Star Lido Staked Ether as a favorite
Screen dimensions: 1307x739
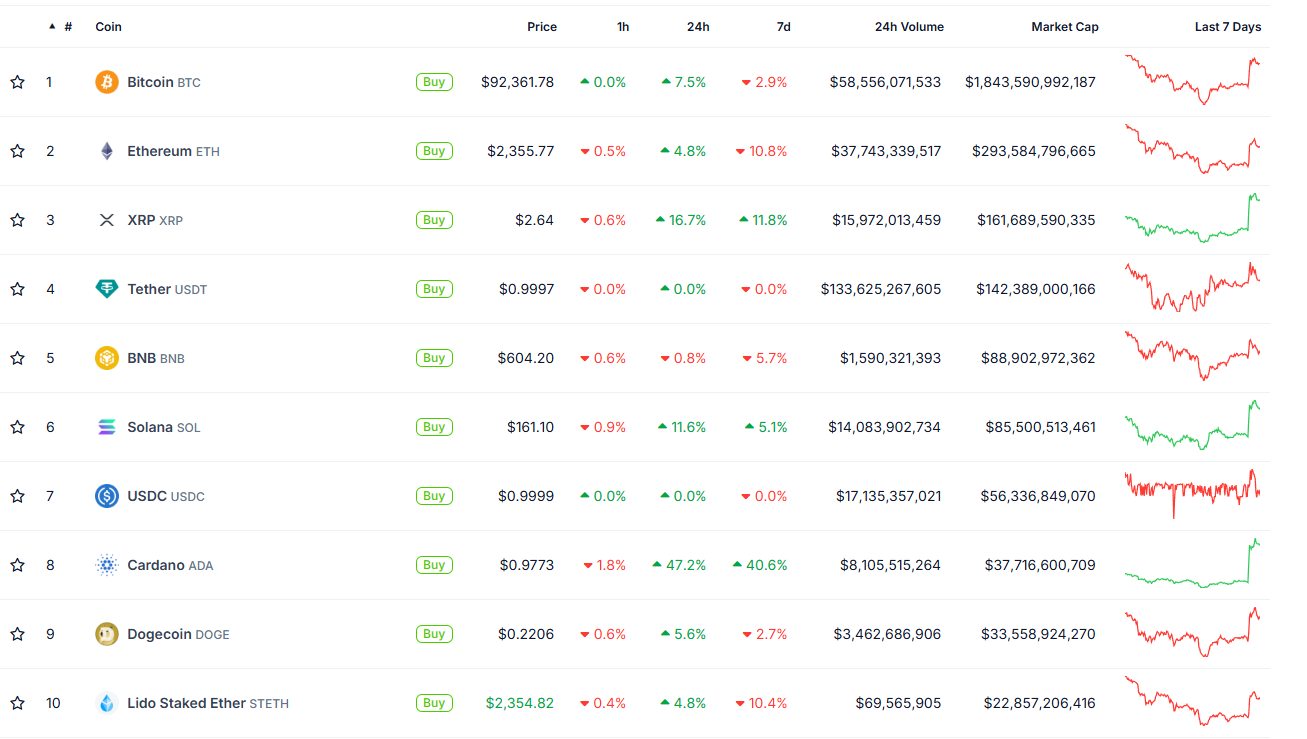(x=17, y=703)
